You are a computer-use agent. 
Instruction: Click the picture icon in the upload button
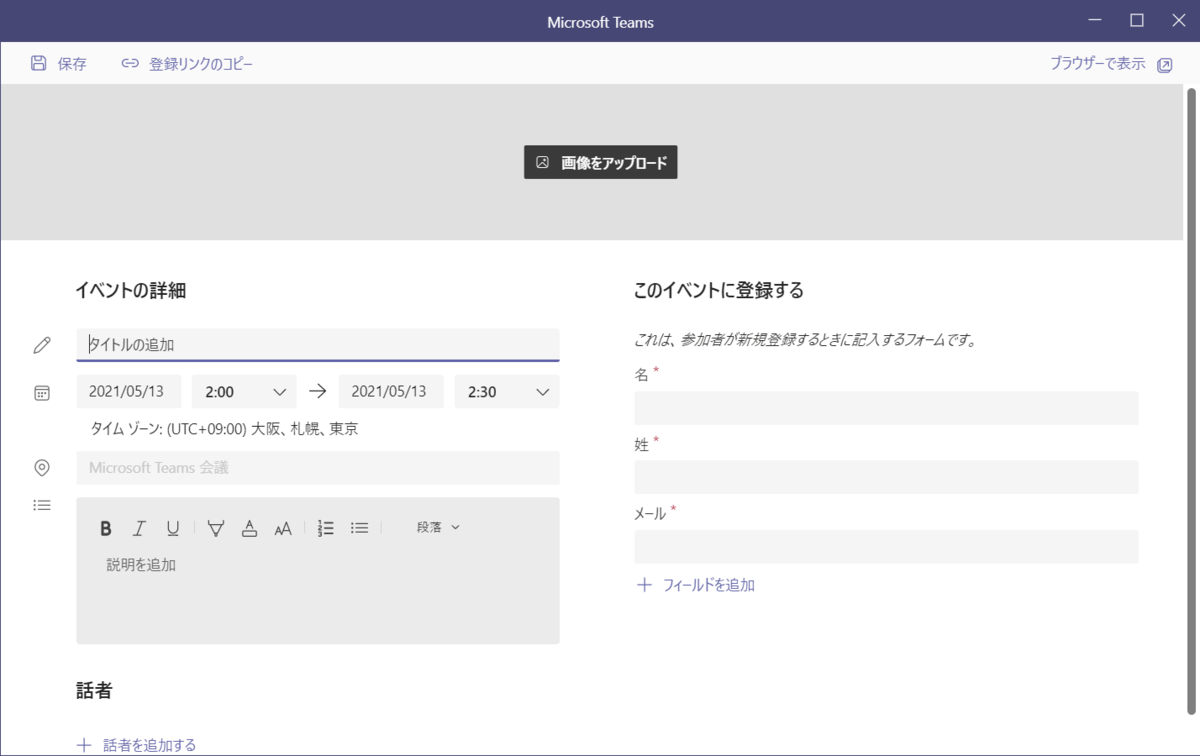542,162
